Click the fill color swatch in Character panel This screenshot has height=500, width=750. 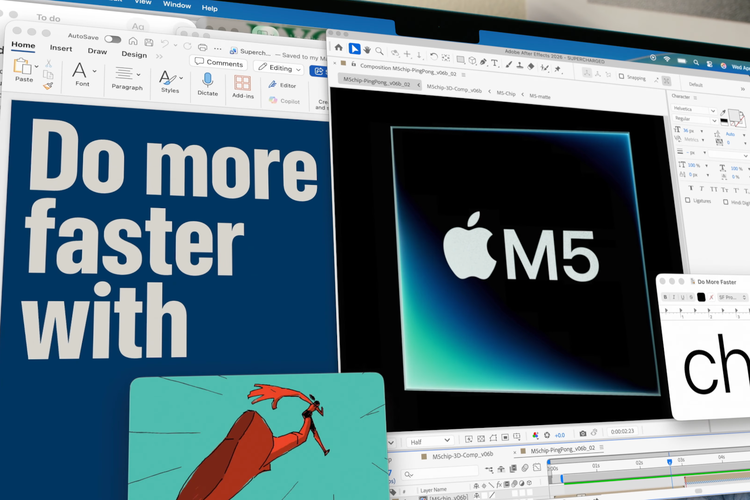coord(733,115)
